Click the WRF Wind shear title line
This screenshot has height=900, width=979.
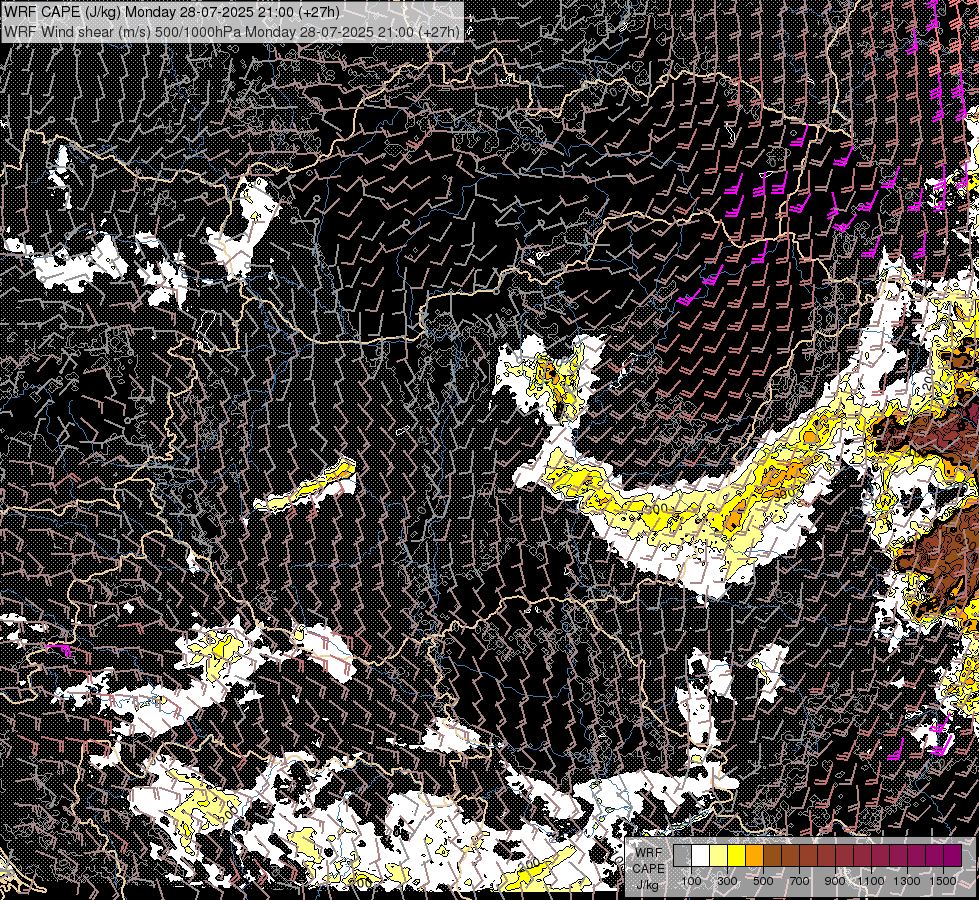[232, 31]
